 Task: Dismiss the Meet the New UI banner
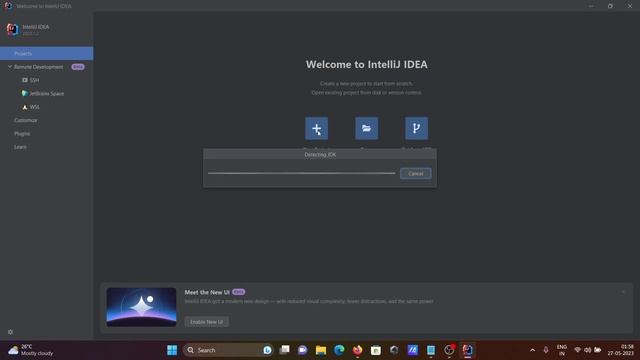coord(623,292)
